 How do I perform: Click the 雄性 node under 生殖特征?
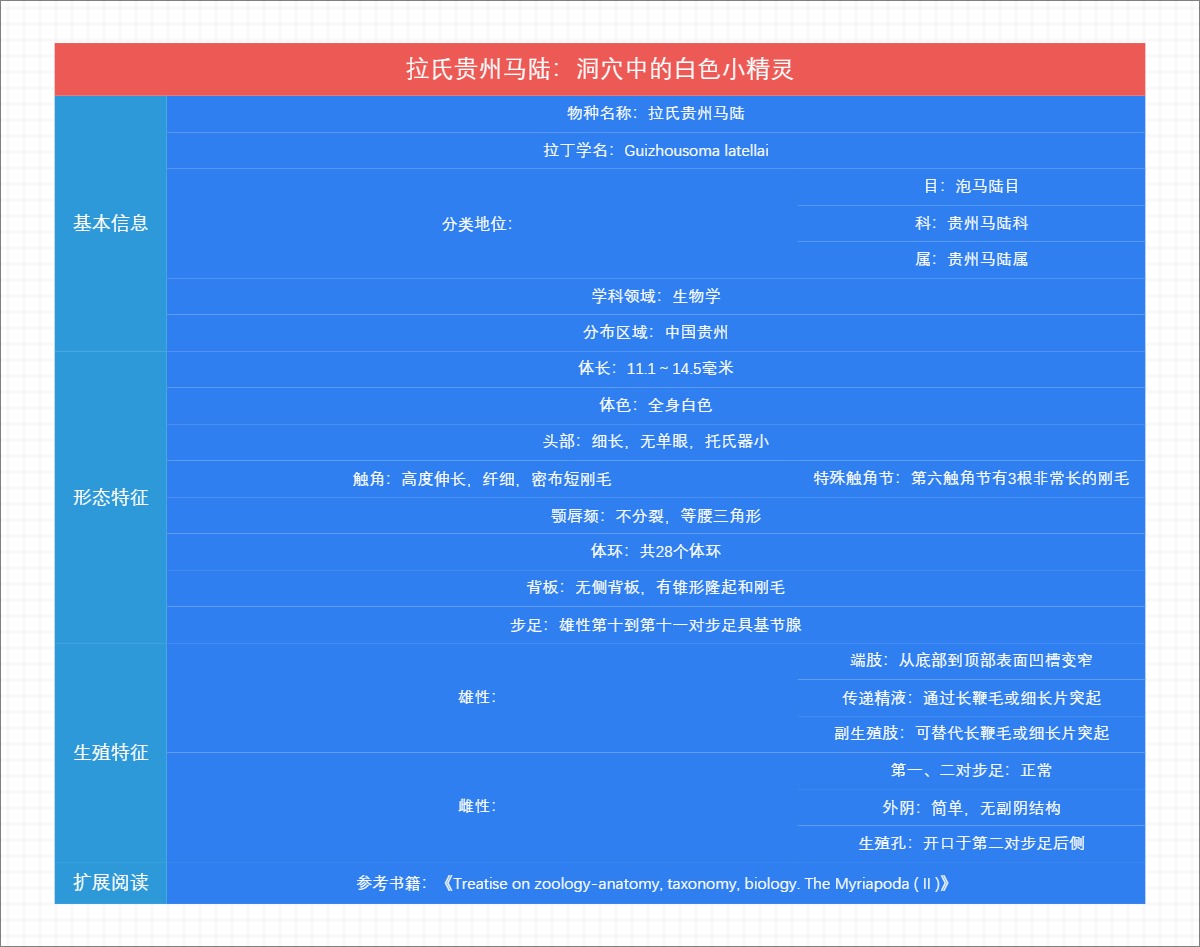pos(478,698)
